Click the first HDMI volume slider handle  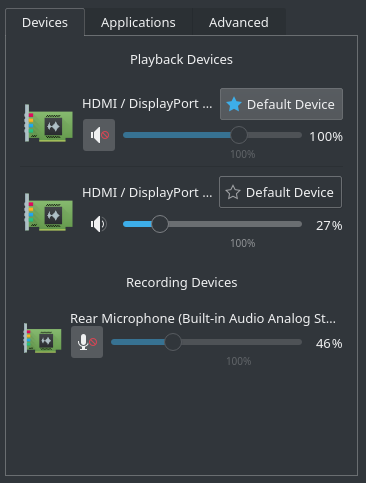[x=239, y=135]
